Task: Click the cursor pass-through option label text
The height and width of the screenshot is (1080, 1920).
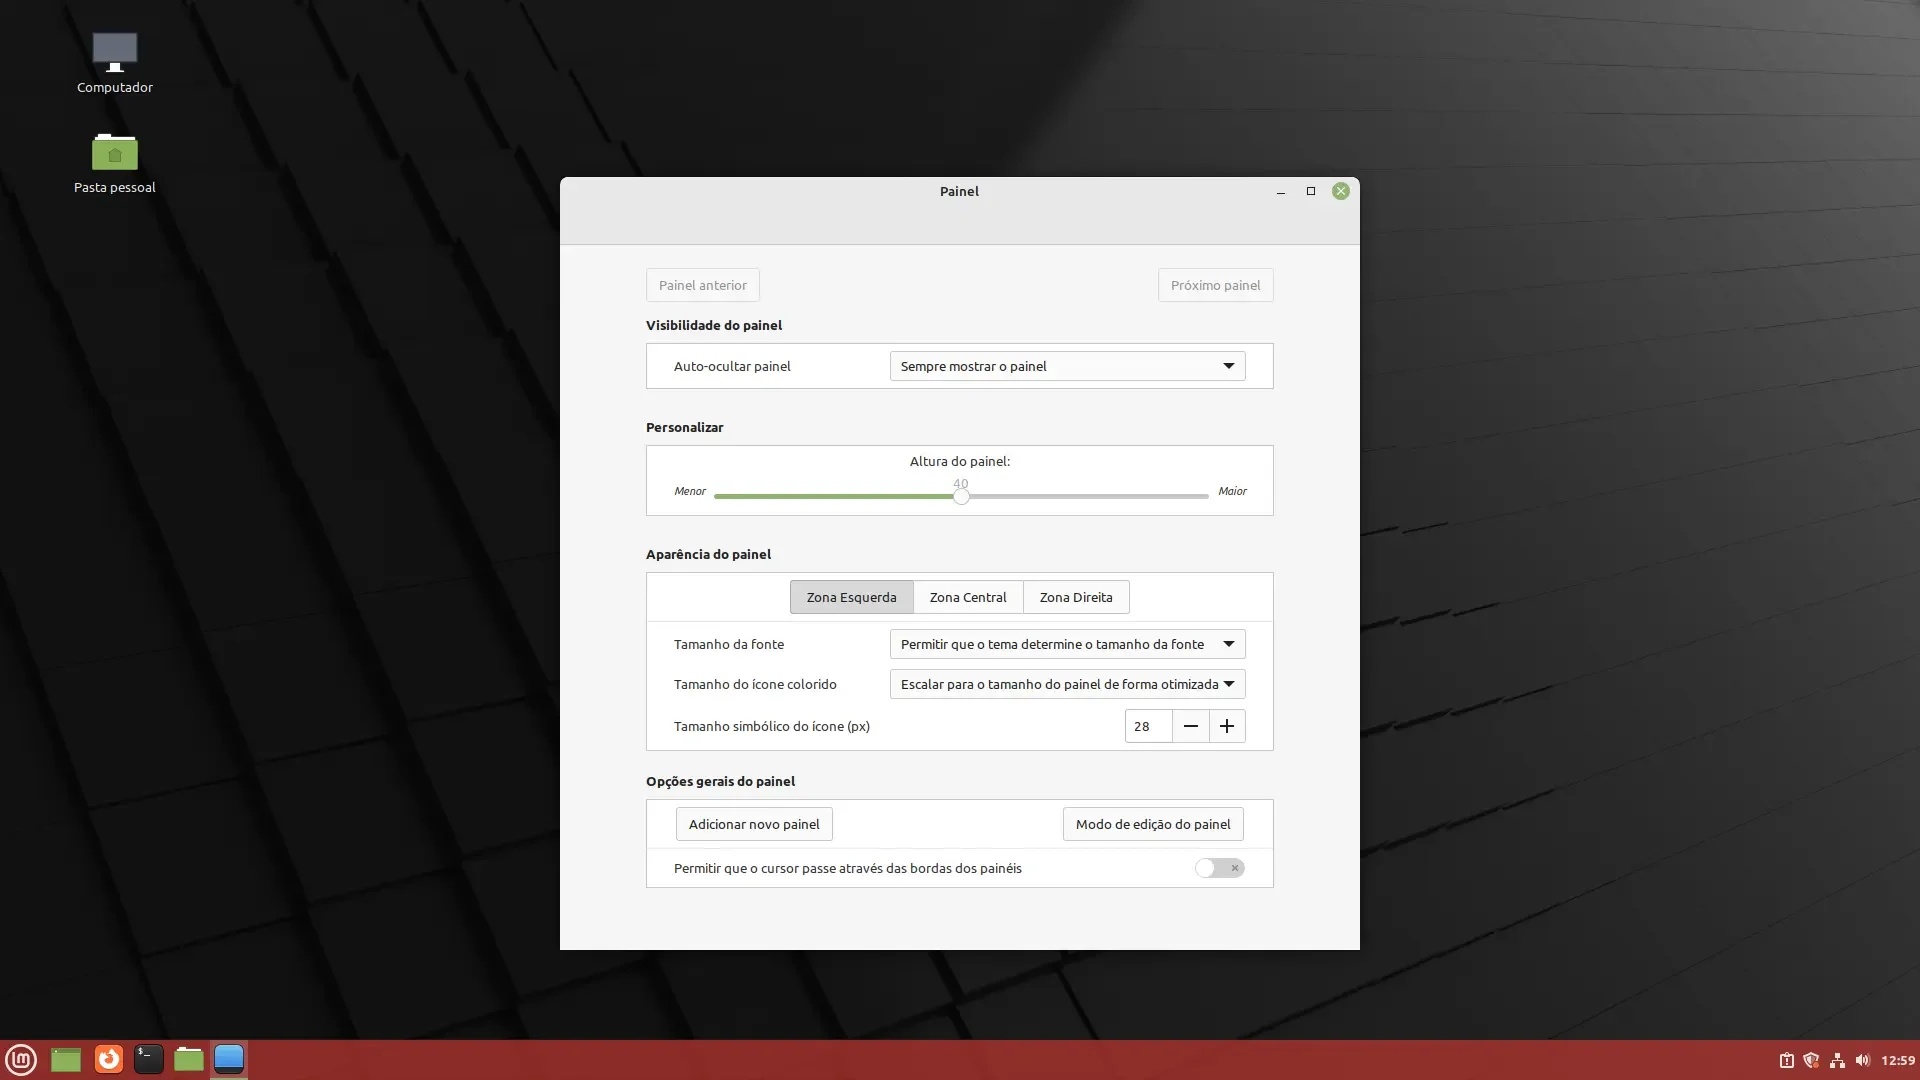Action: tap(848, 868)
